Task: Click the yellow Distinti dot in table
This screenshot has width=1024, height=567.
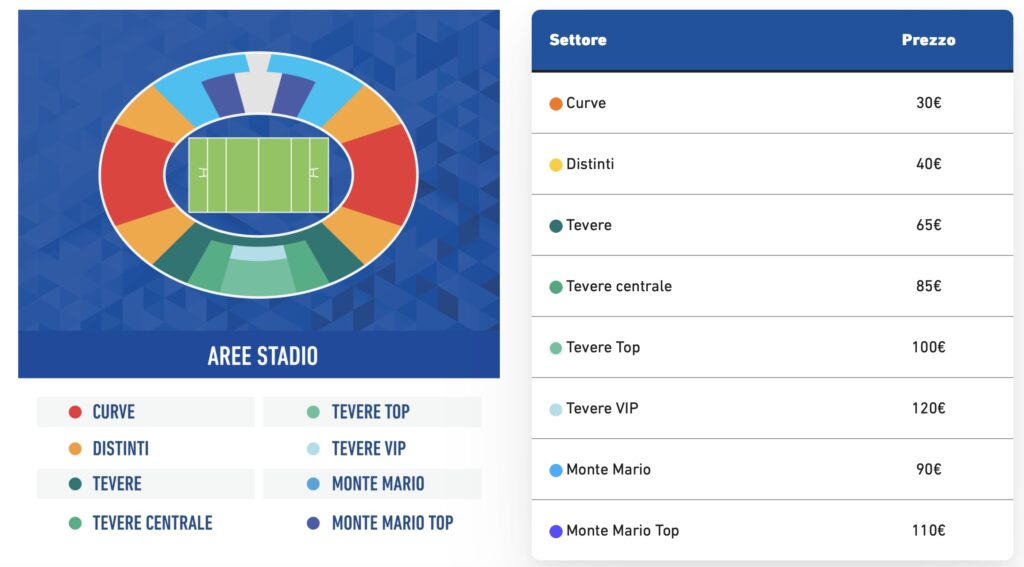Action: coord(556,164)
